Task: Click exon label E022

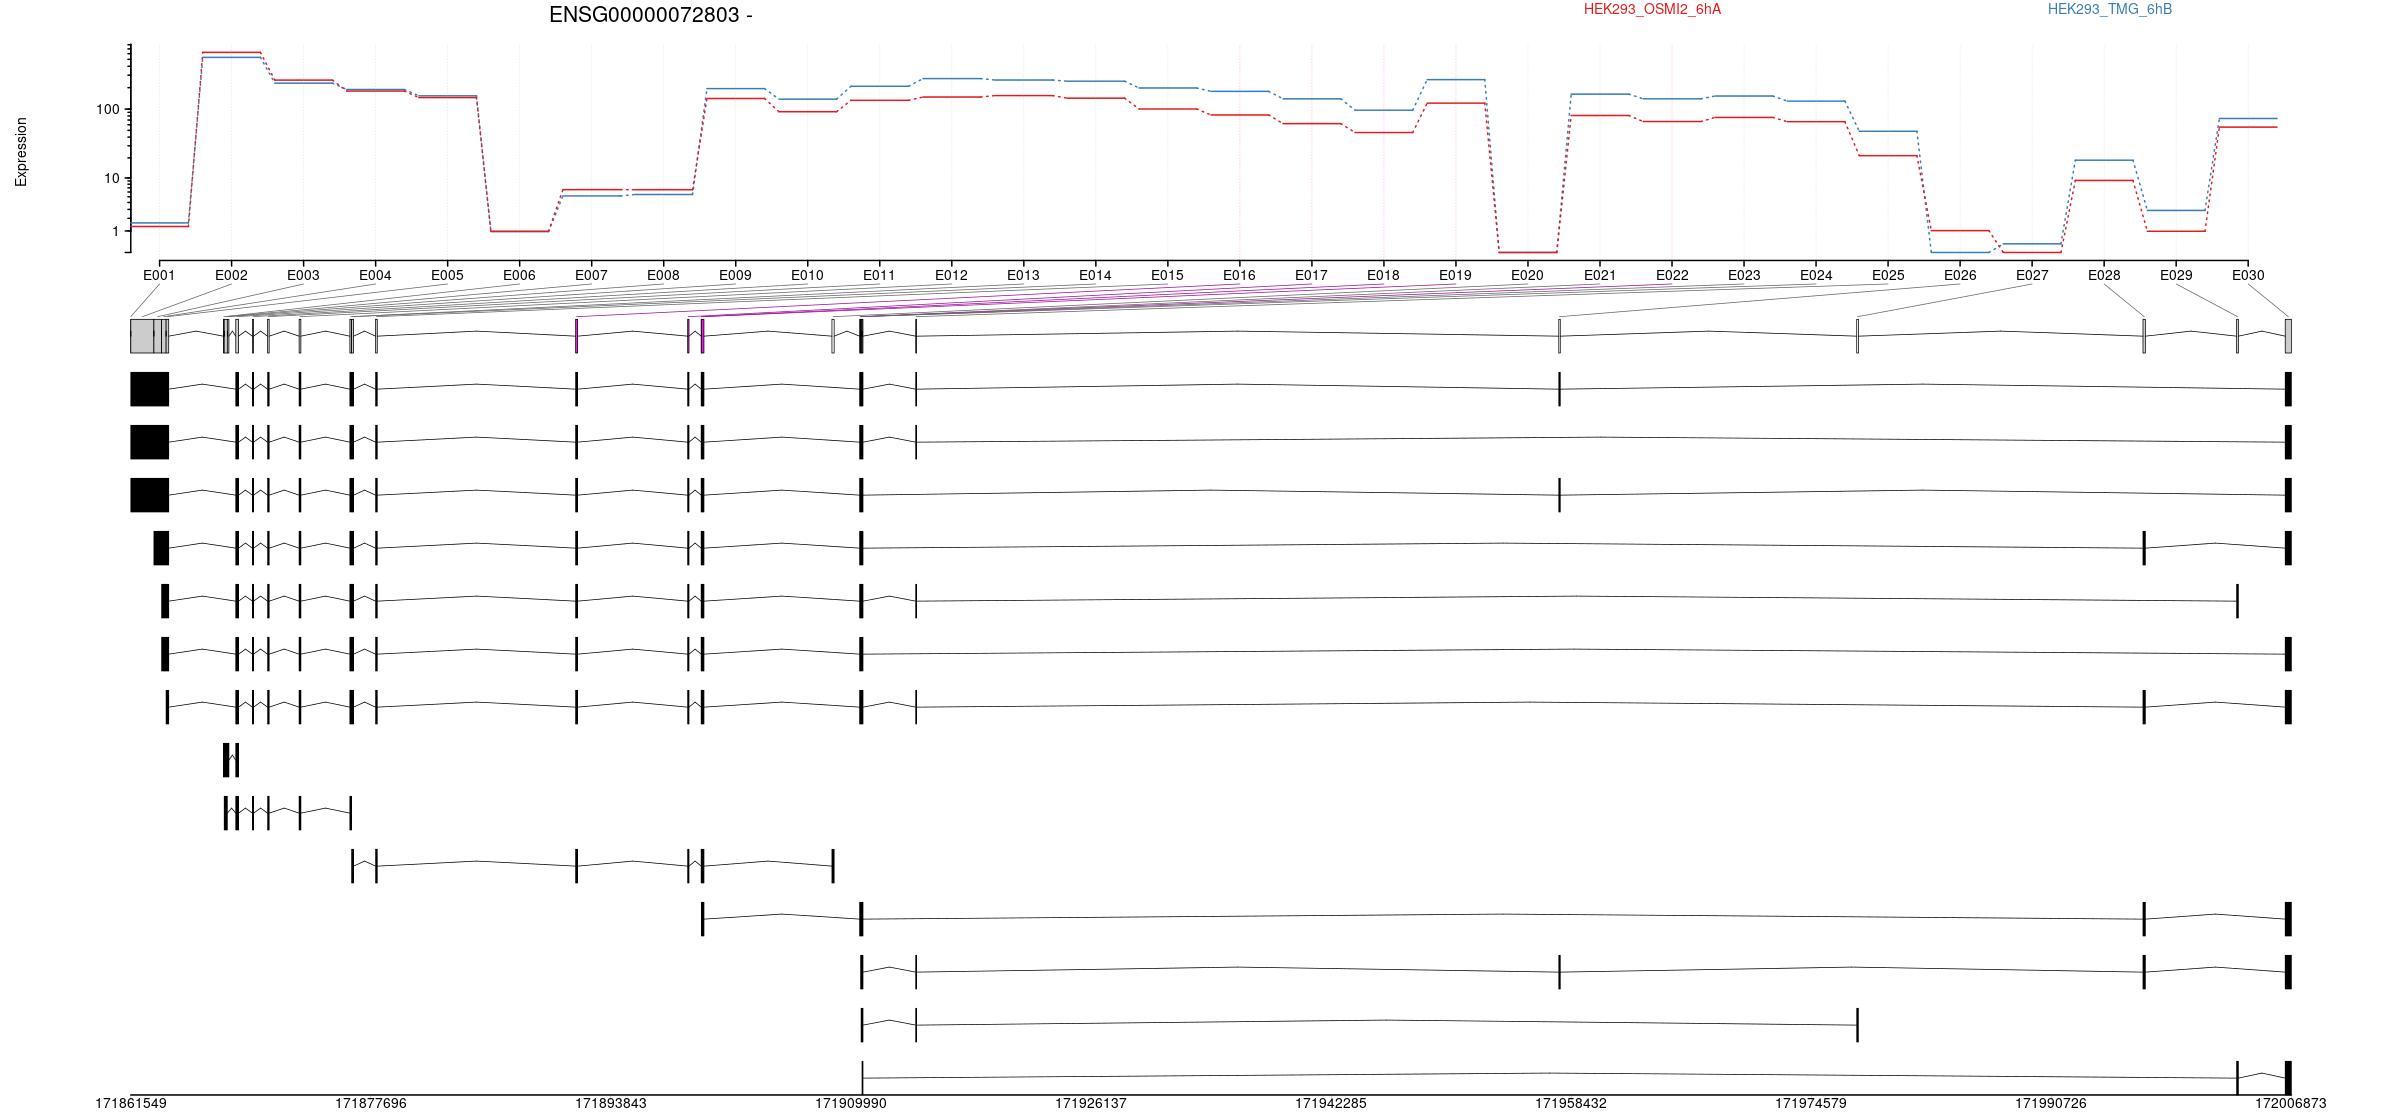Action: coord(1672,275)
